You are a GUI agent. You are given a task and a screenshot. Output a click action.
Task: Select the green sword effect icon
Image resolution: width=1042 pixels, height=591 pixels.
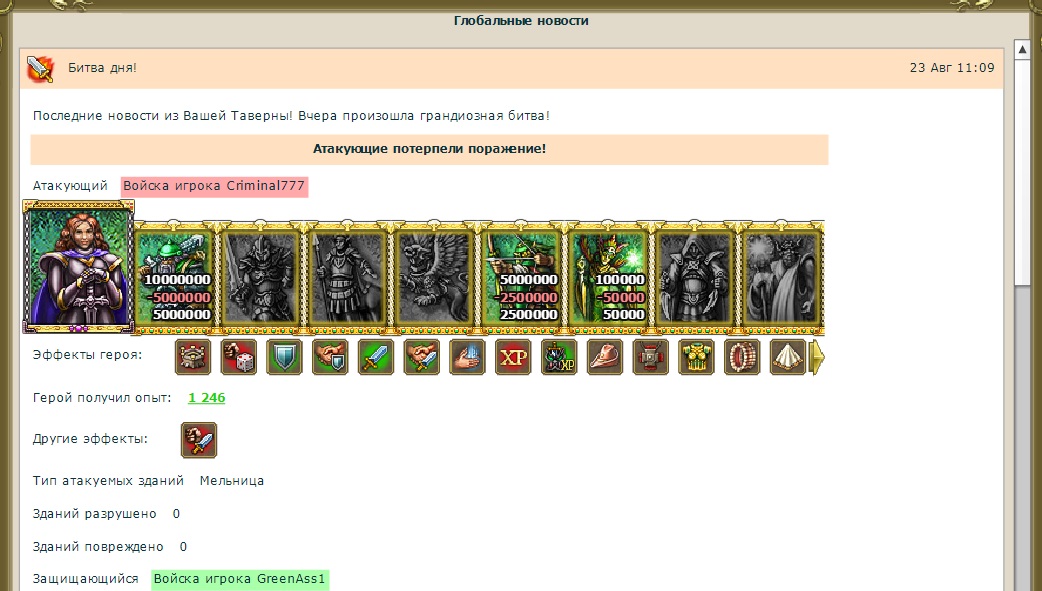(x=376, y=357)
